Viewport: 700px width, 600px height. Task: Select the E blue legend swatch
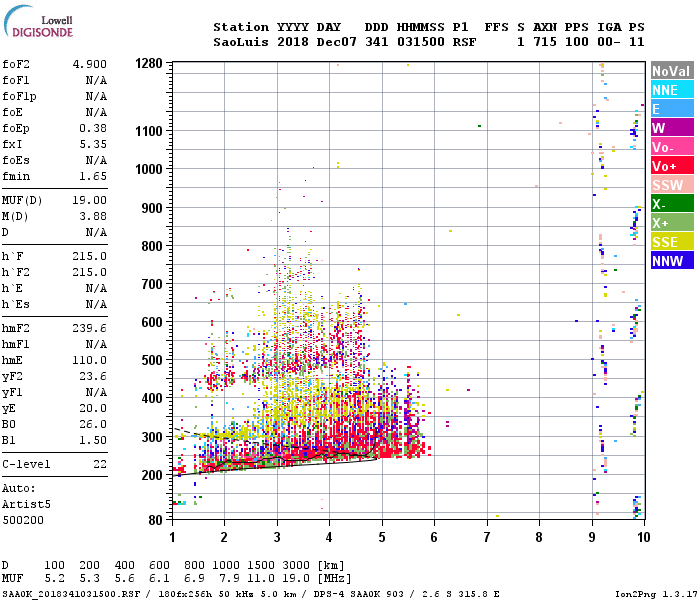coord(672,109)
